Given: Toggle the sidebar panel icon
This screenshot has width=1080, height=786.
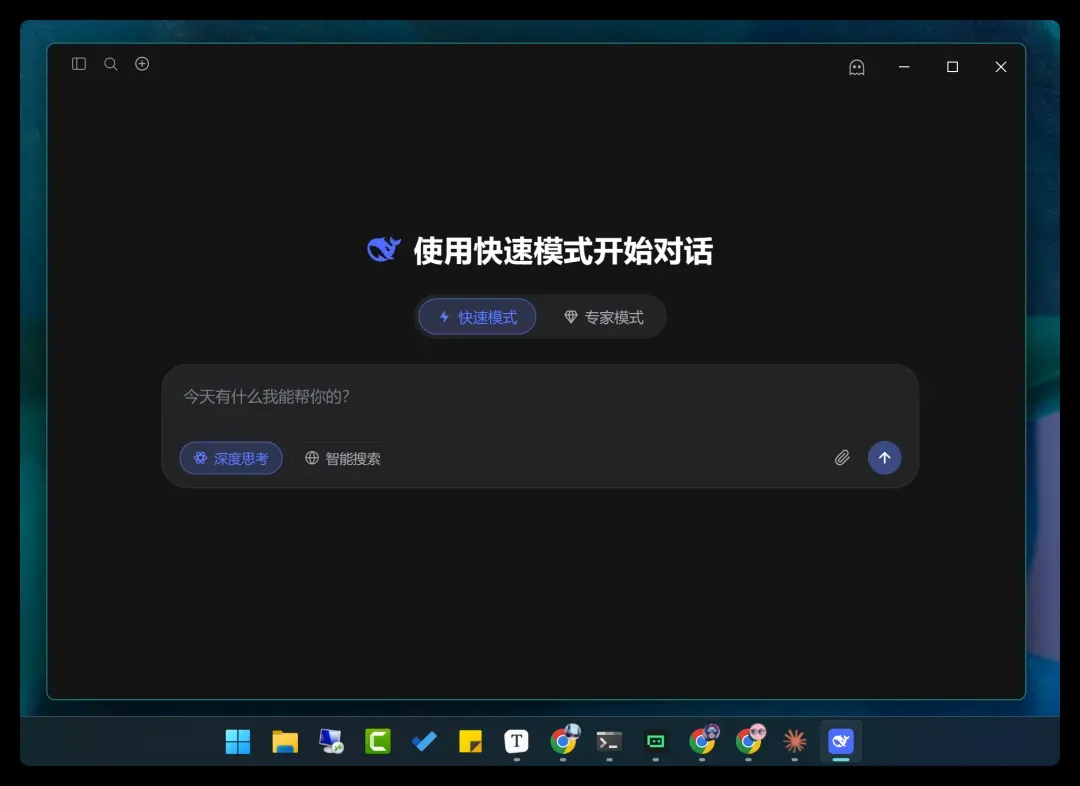Looking at the screenshot, I should [x=79, y=64].
